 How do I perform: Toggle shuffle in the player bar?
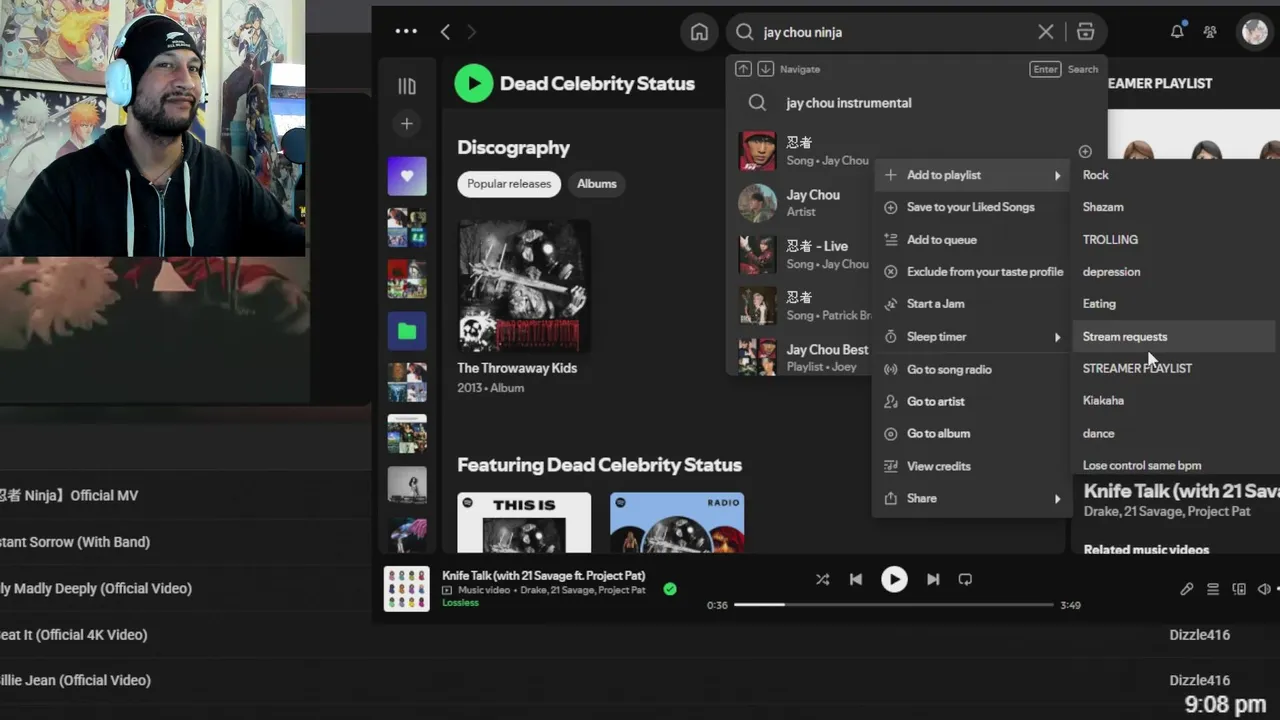pyautogui.click(x=822, y=579)
